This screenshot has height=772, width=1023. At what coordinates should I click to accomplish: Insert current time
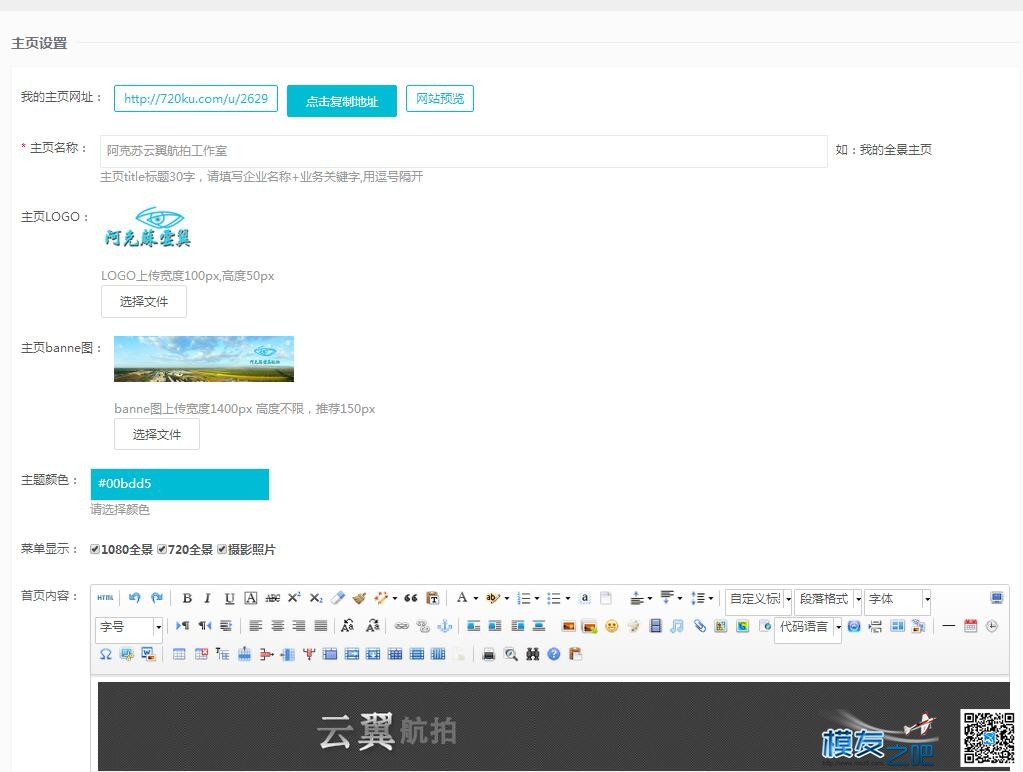pyautogui.click(x=992, y=626)
